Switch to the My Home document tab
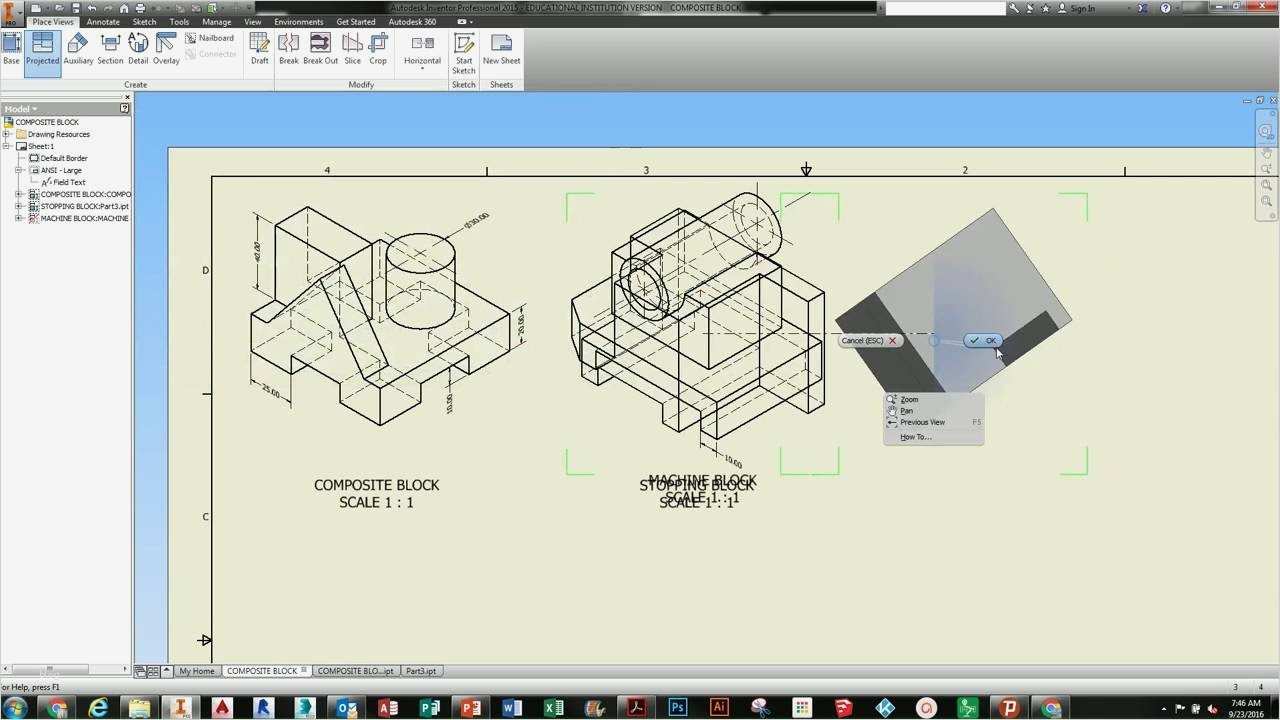 pyautogui.click(x=196, y=671)
